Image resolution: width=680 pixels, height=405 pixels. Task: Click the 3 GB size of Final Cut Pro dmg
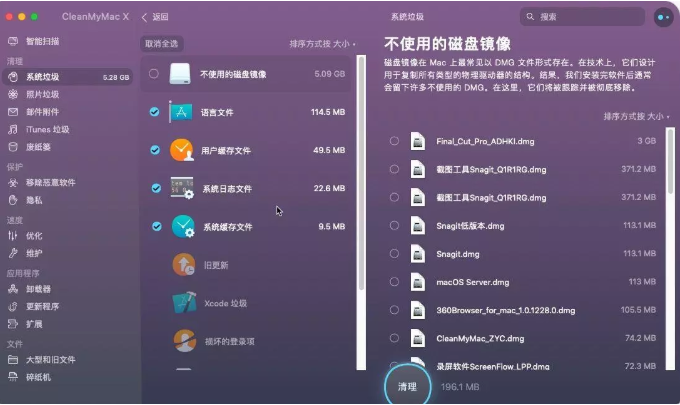646,141
